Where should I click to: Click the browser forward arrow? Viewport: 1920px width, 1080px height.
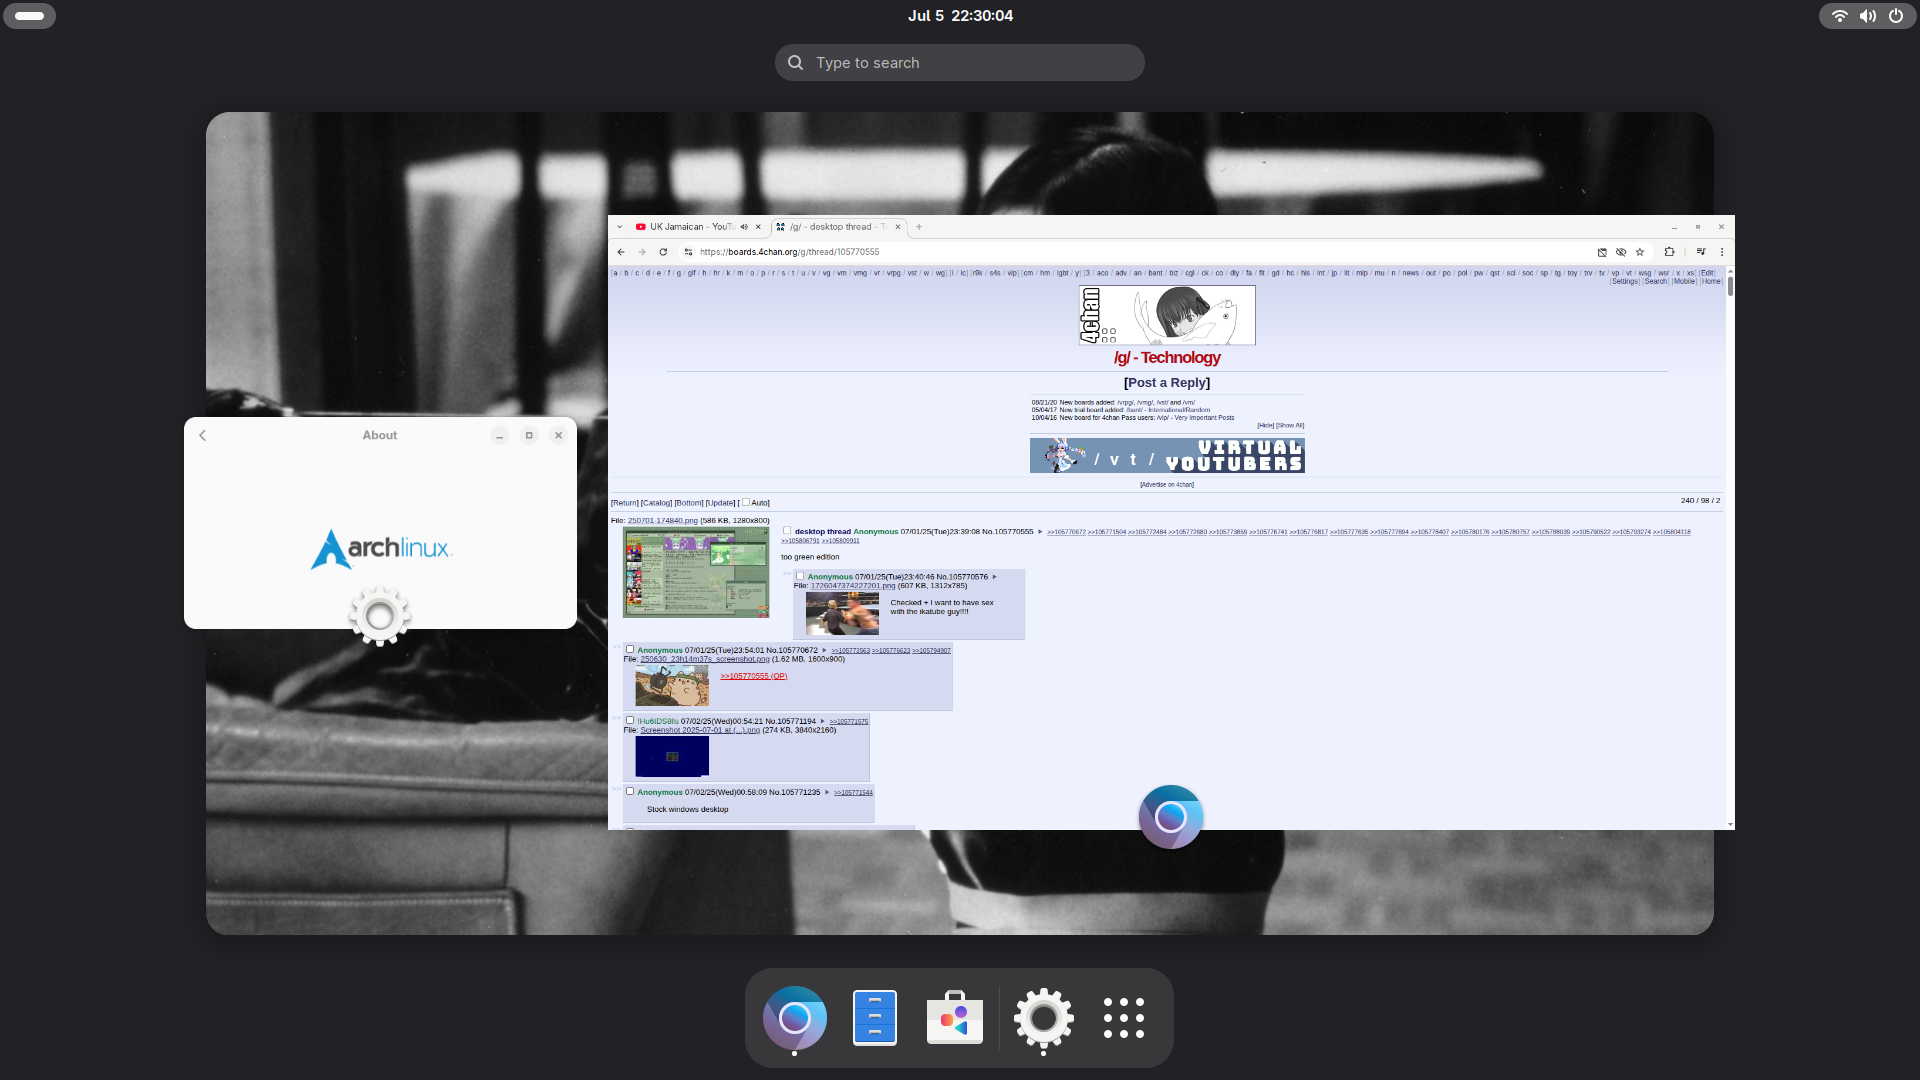click(642, 252)
